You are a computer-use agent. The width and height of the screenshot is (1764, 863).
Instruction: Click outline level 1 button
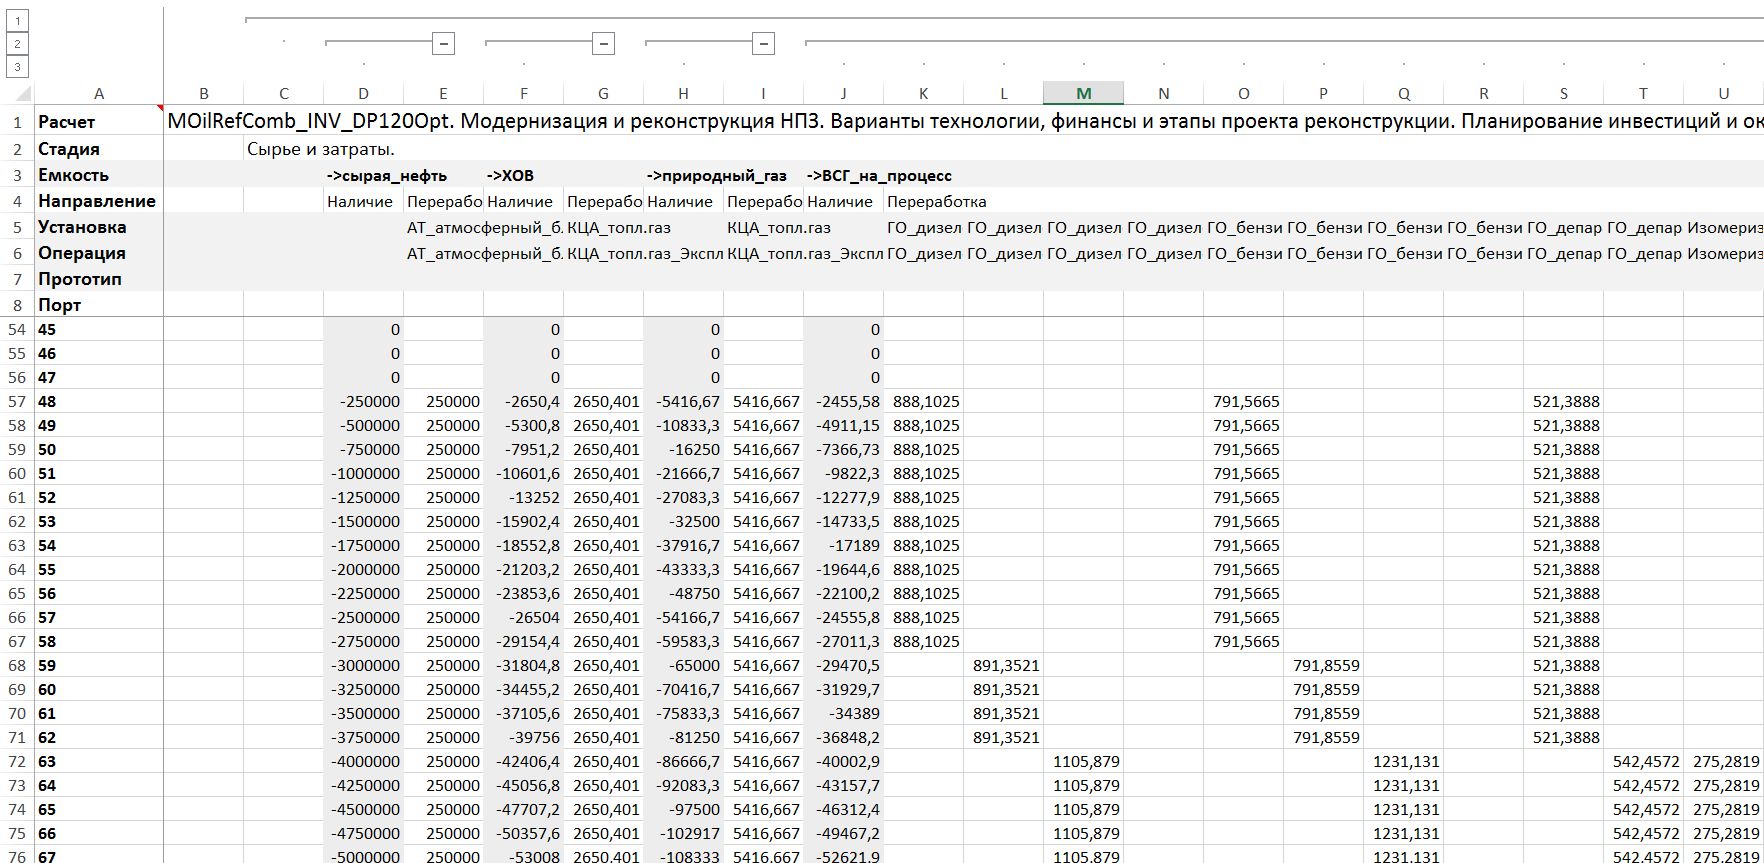pos(17,20)
